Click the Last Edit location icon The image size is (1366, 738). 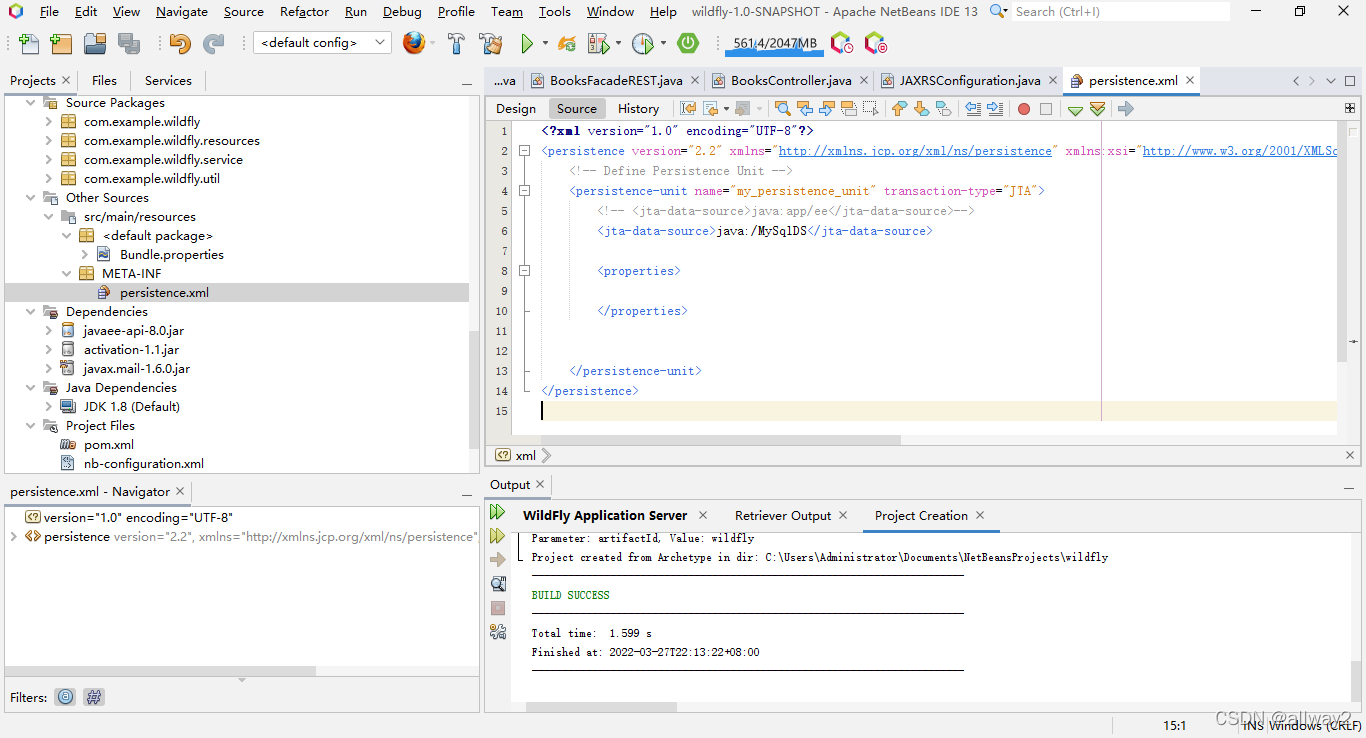[x=688, y=109]
